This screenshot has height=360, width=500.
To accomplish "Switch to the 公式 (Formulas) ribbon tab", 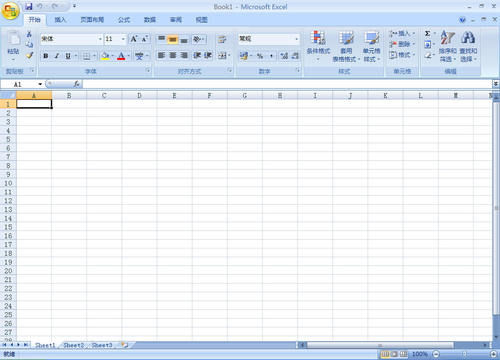I will coord(124,20).
